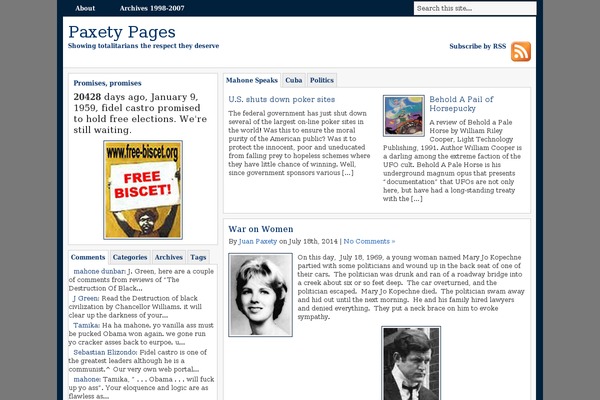Image resolution: width=600 pixels, height=400 pixels.
Task: Click the orange RSS feed icon
Action: (521, 51)
